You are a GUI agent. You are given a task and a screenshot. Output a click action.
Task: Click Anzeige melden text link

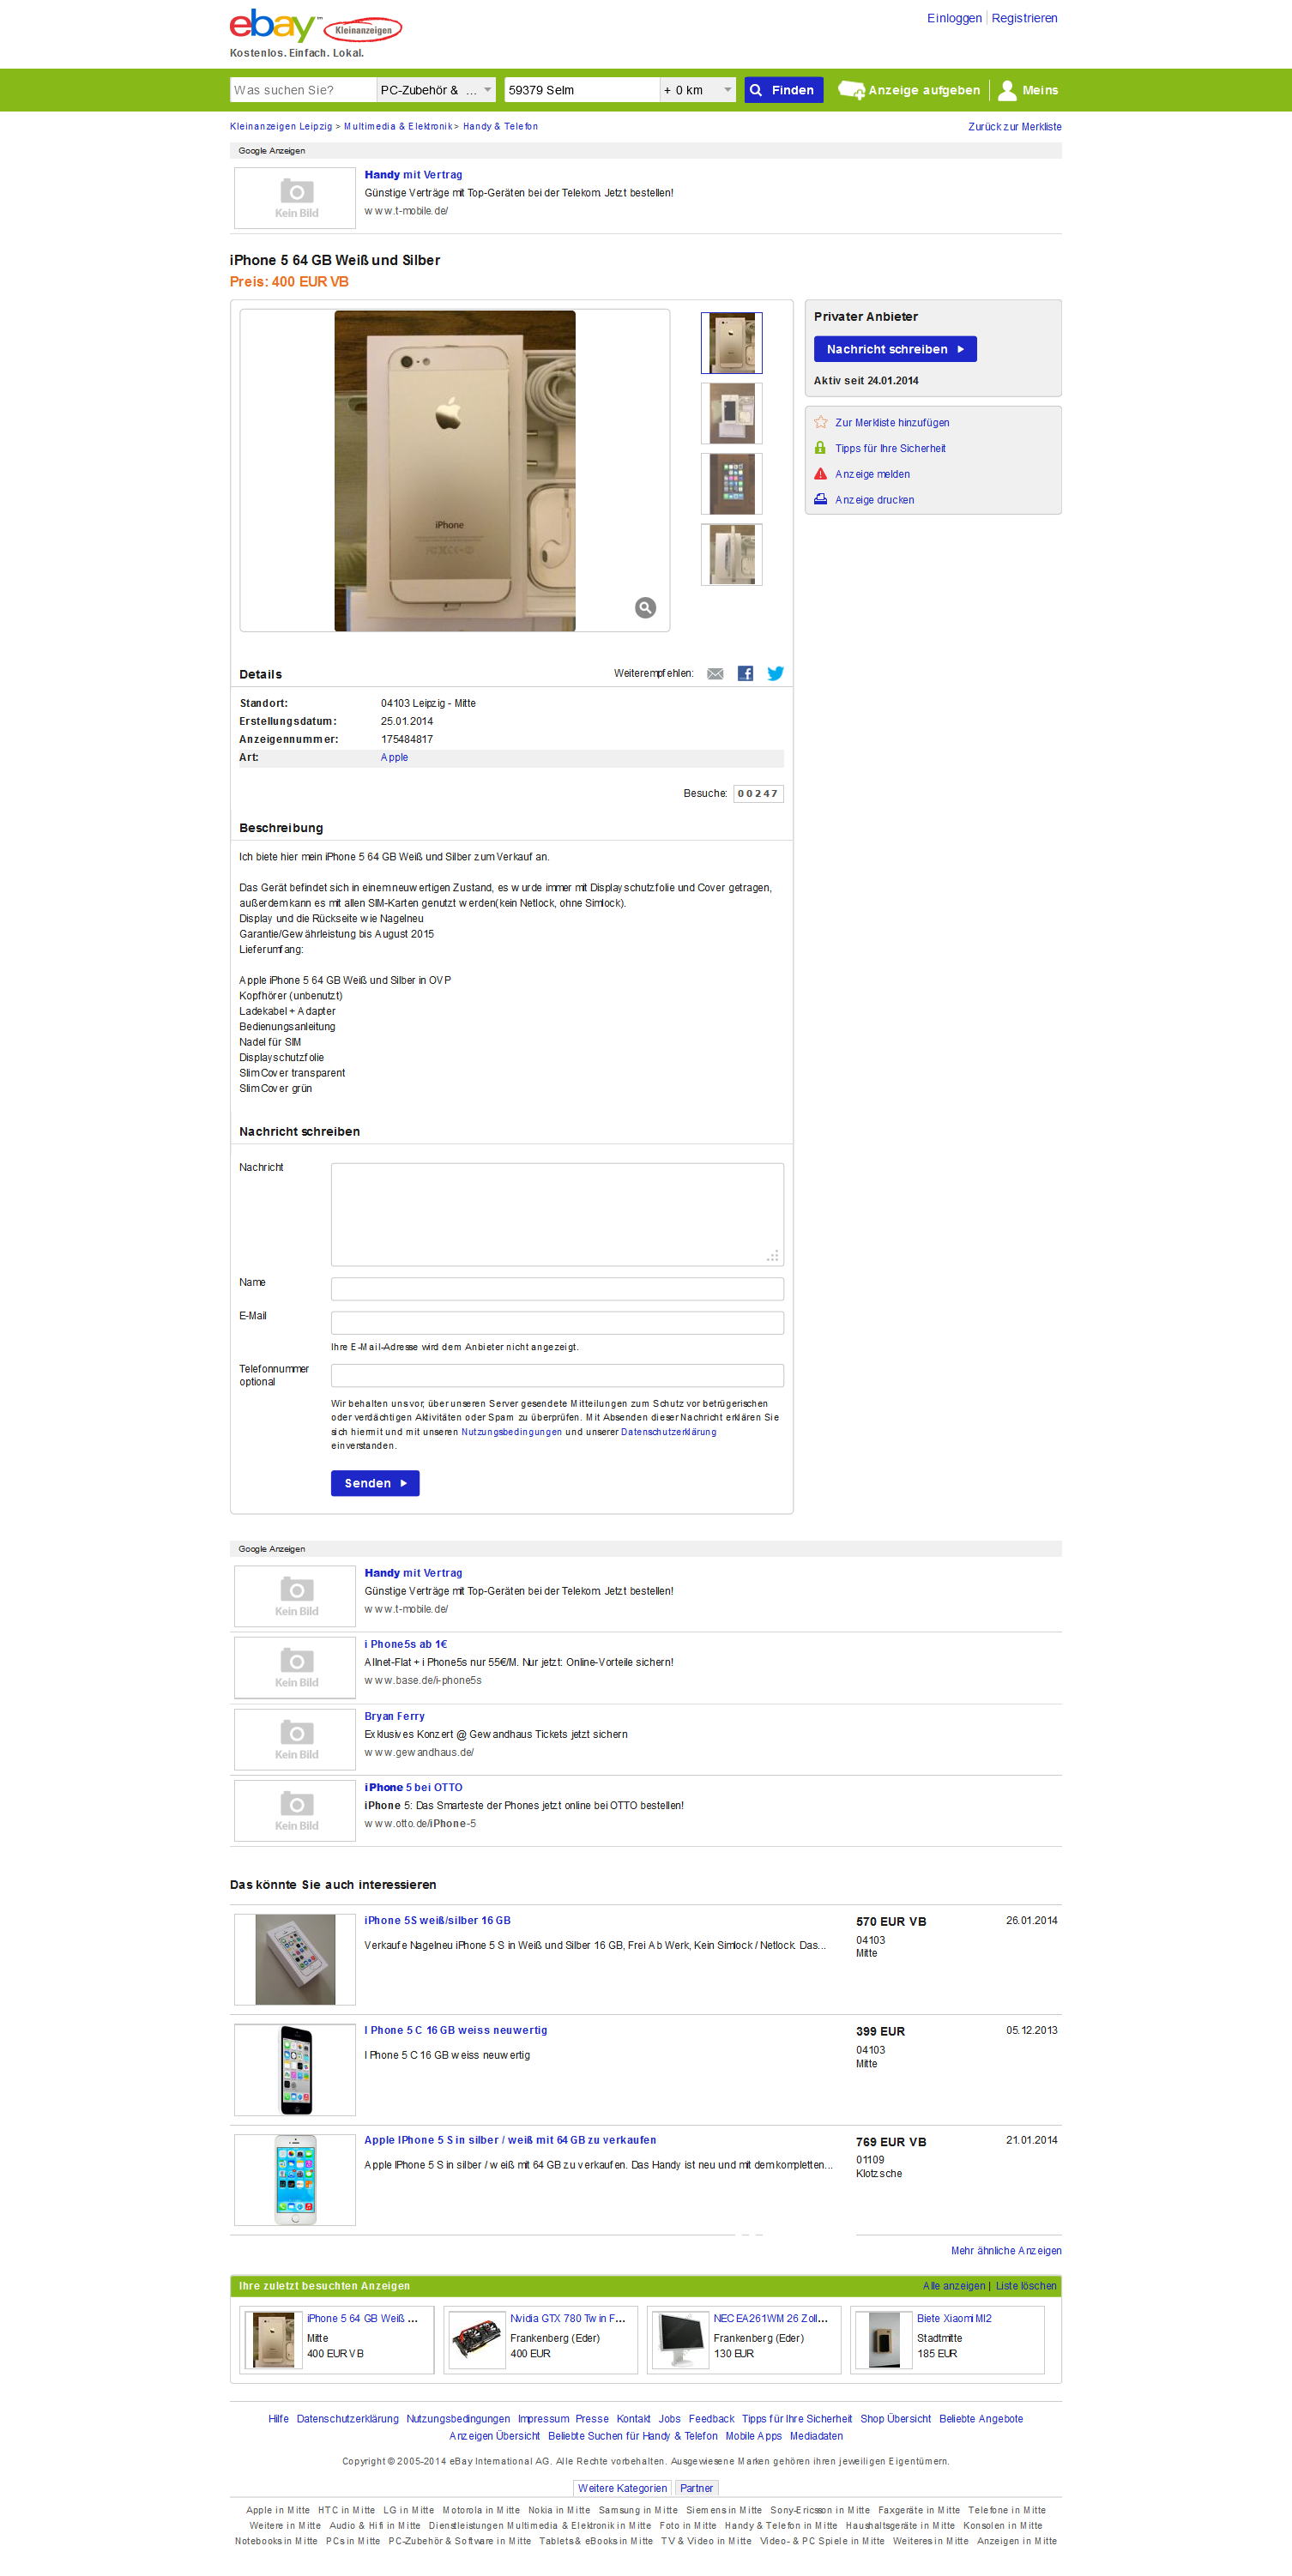click(x=872, y=474)
